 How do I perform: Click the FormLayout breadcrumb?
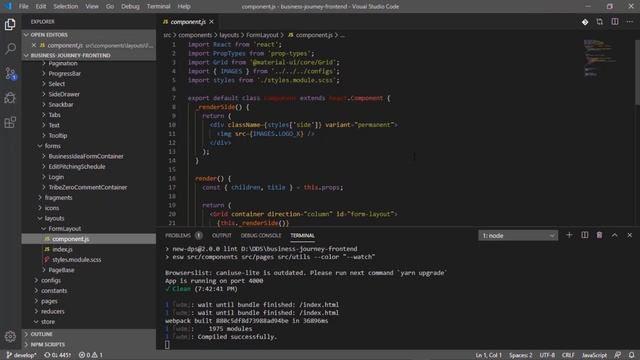pyautogui.click(x=262, y=35)
